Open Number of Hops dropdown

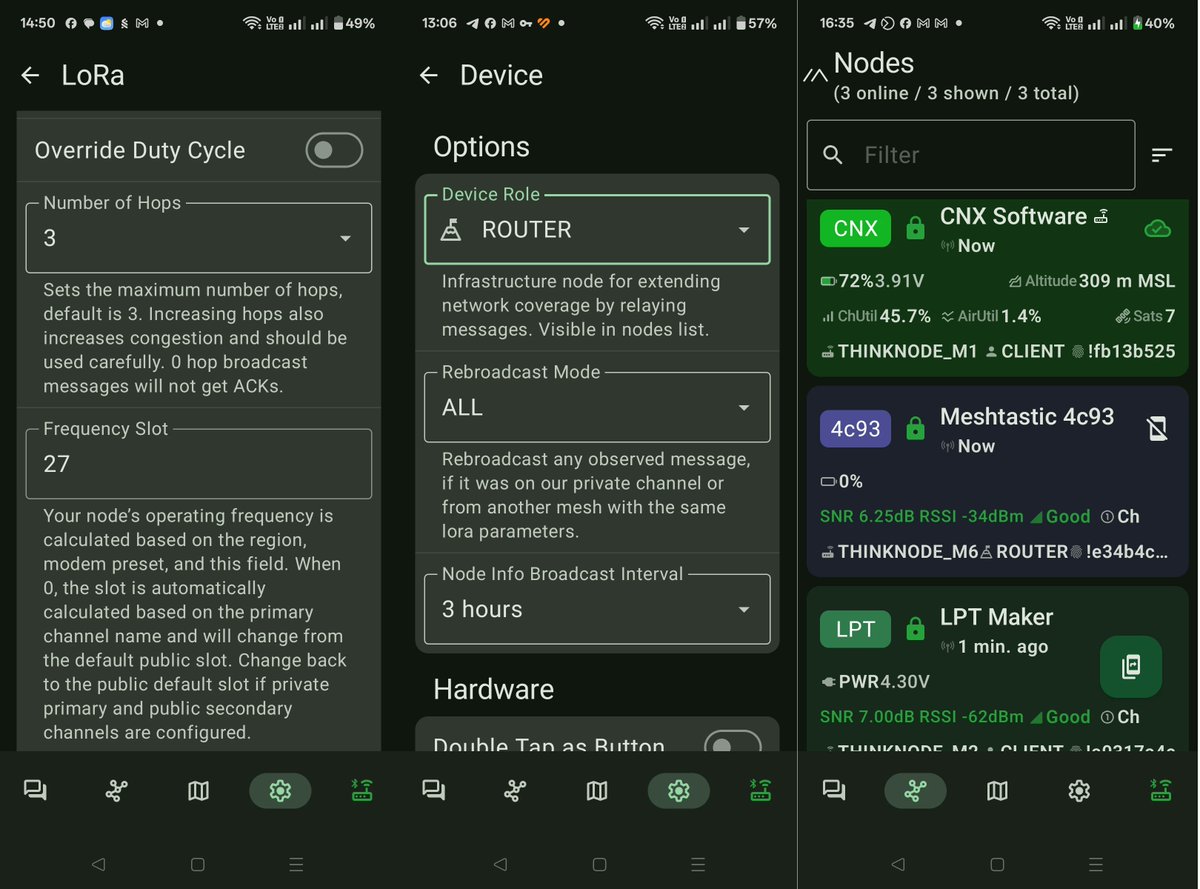click(x=198, y=238)
